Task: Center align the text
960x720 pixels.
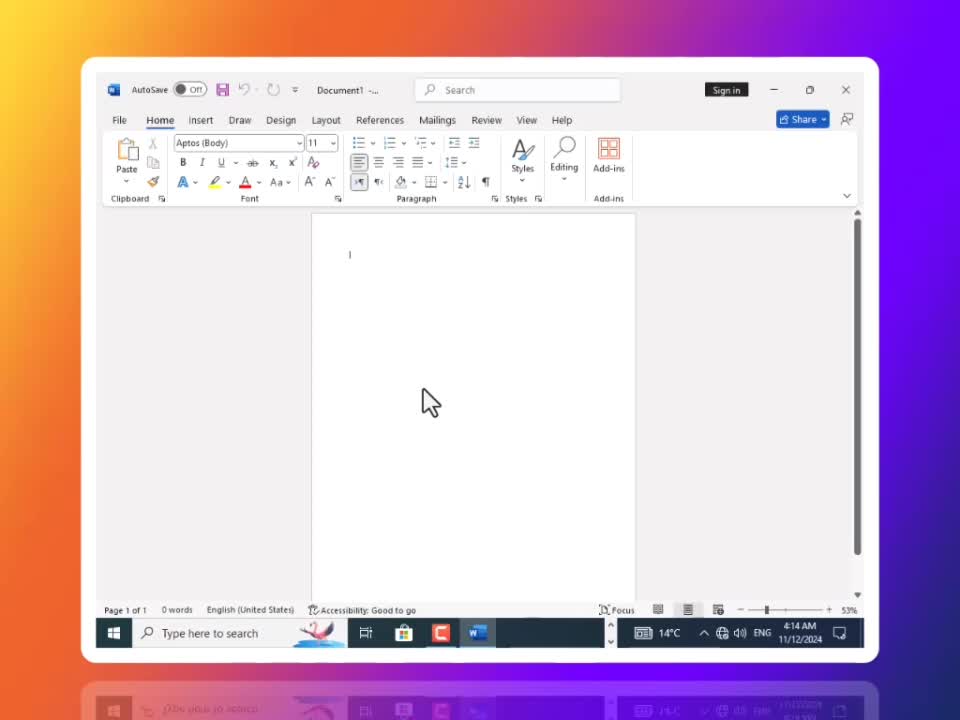Action: [379, 162]
